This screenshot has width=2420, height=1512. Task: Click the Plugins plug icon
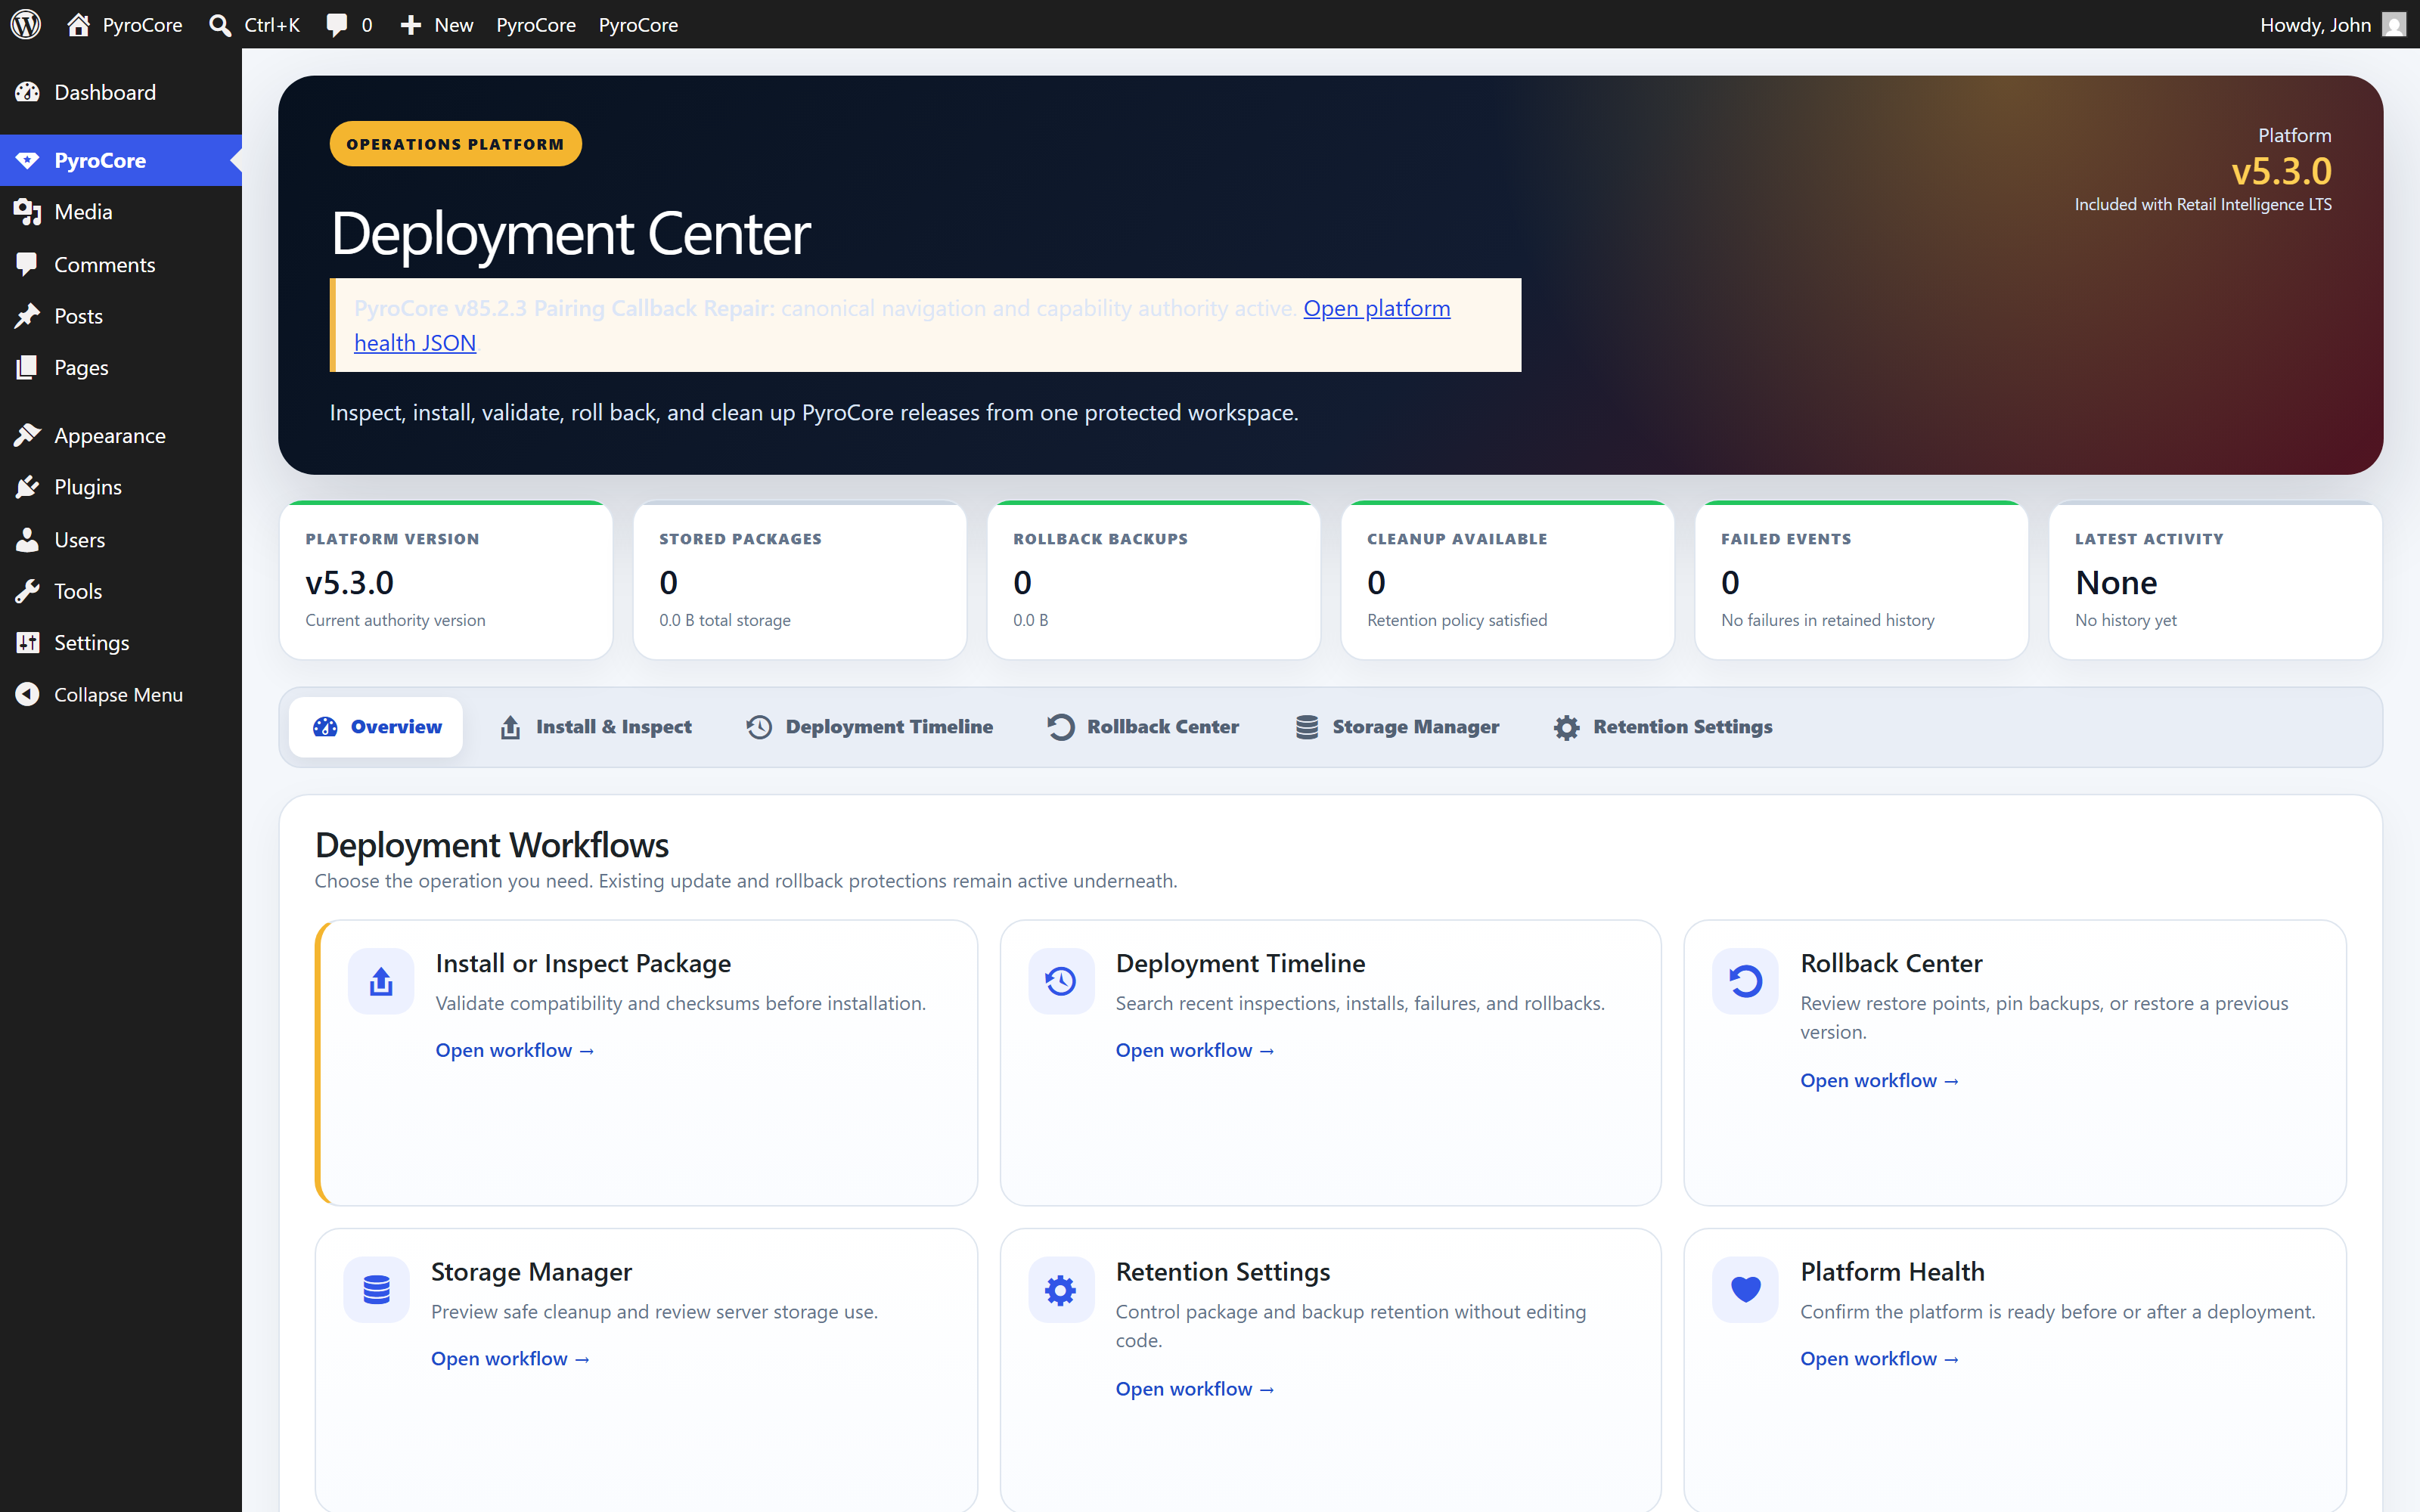27,487
